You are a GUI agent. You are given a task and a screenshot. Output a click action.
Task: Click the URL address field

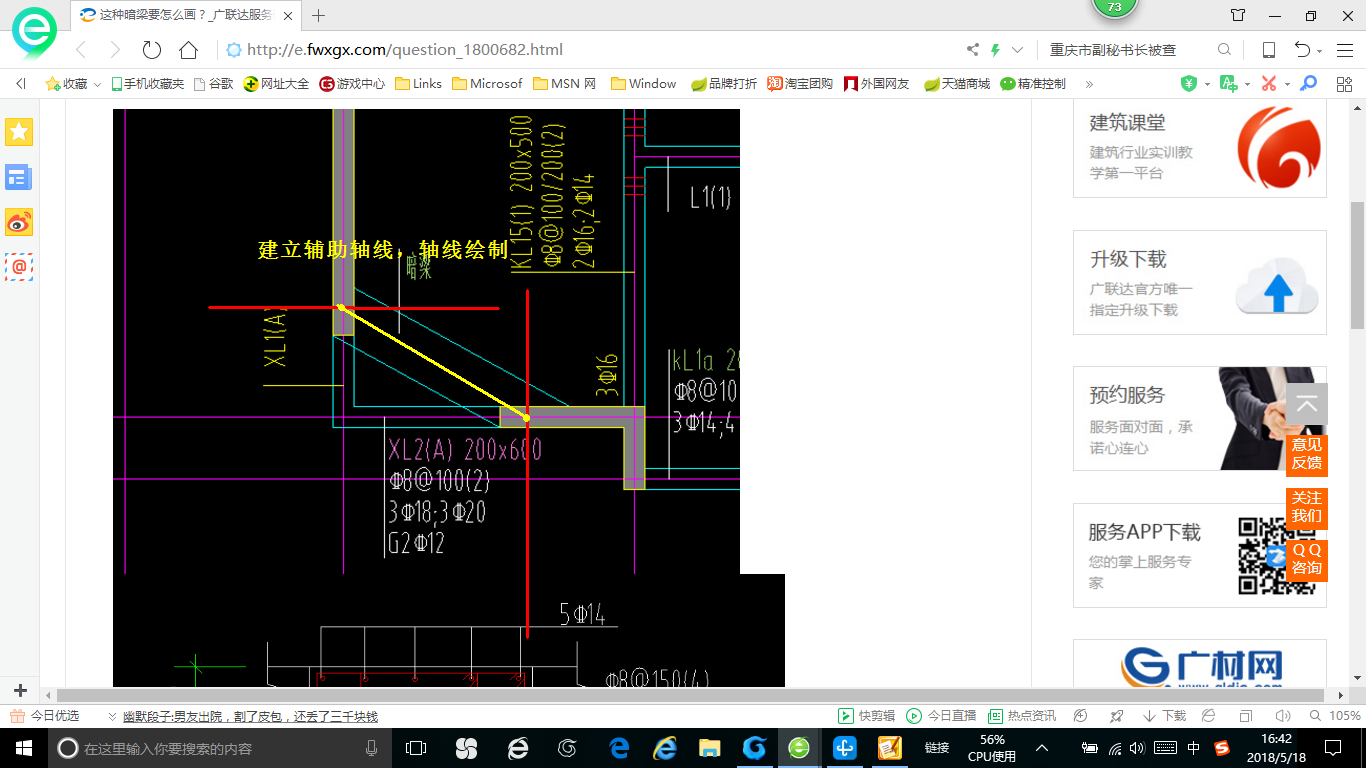(590, 50)
